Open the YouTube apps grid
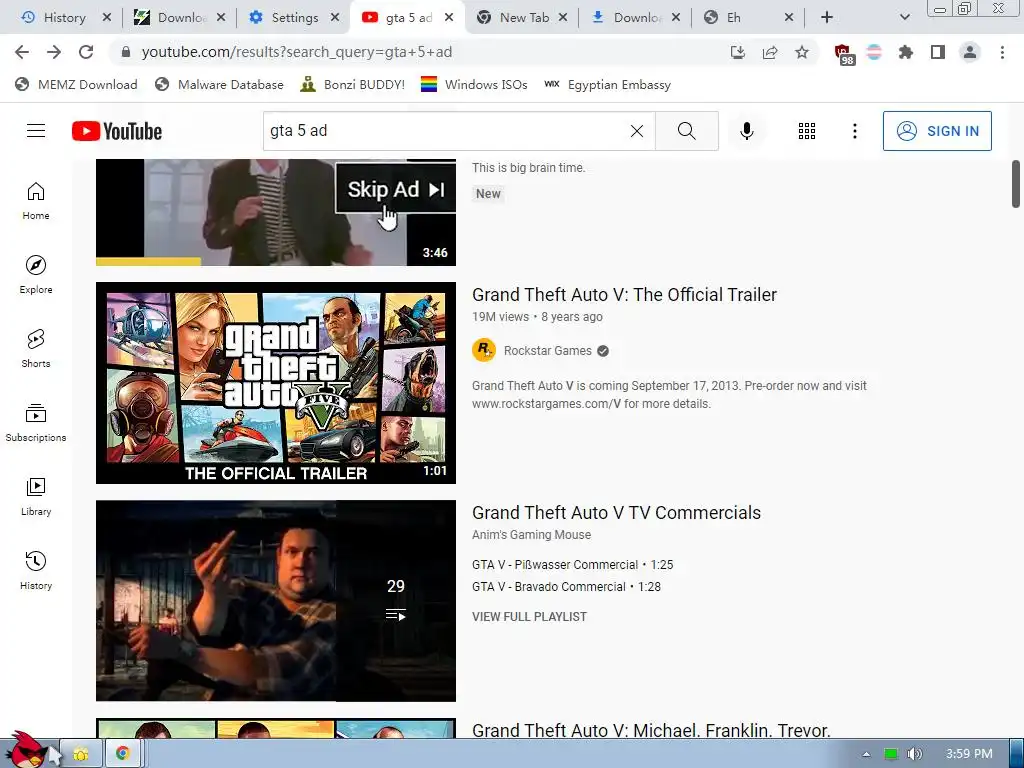This screenshot has height=768, width=1024. [x=807, y=131]
